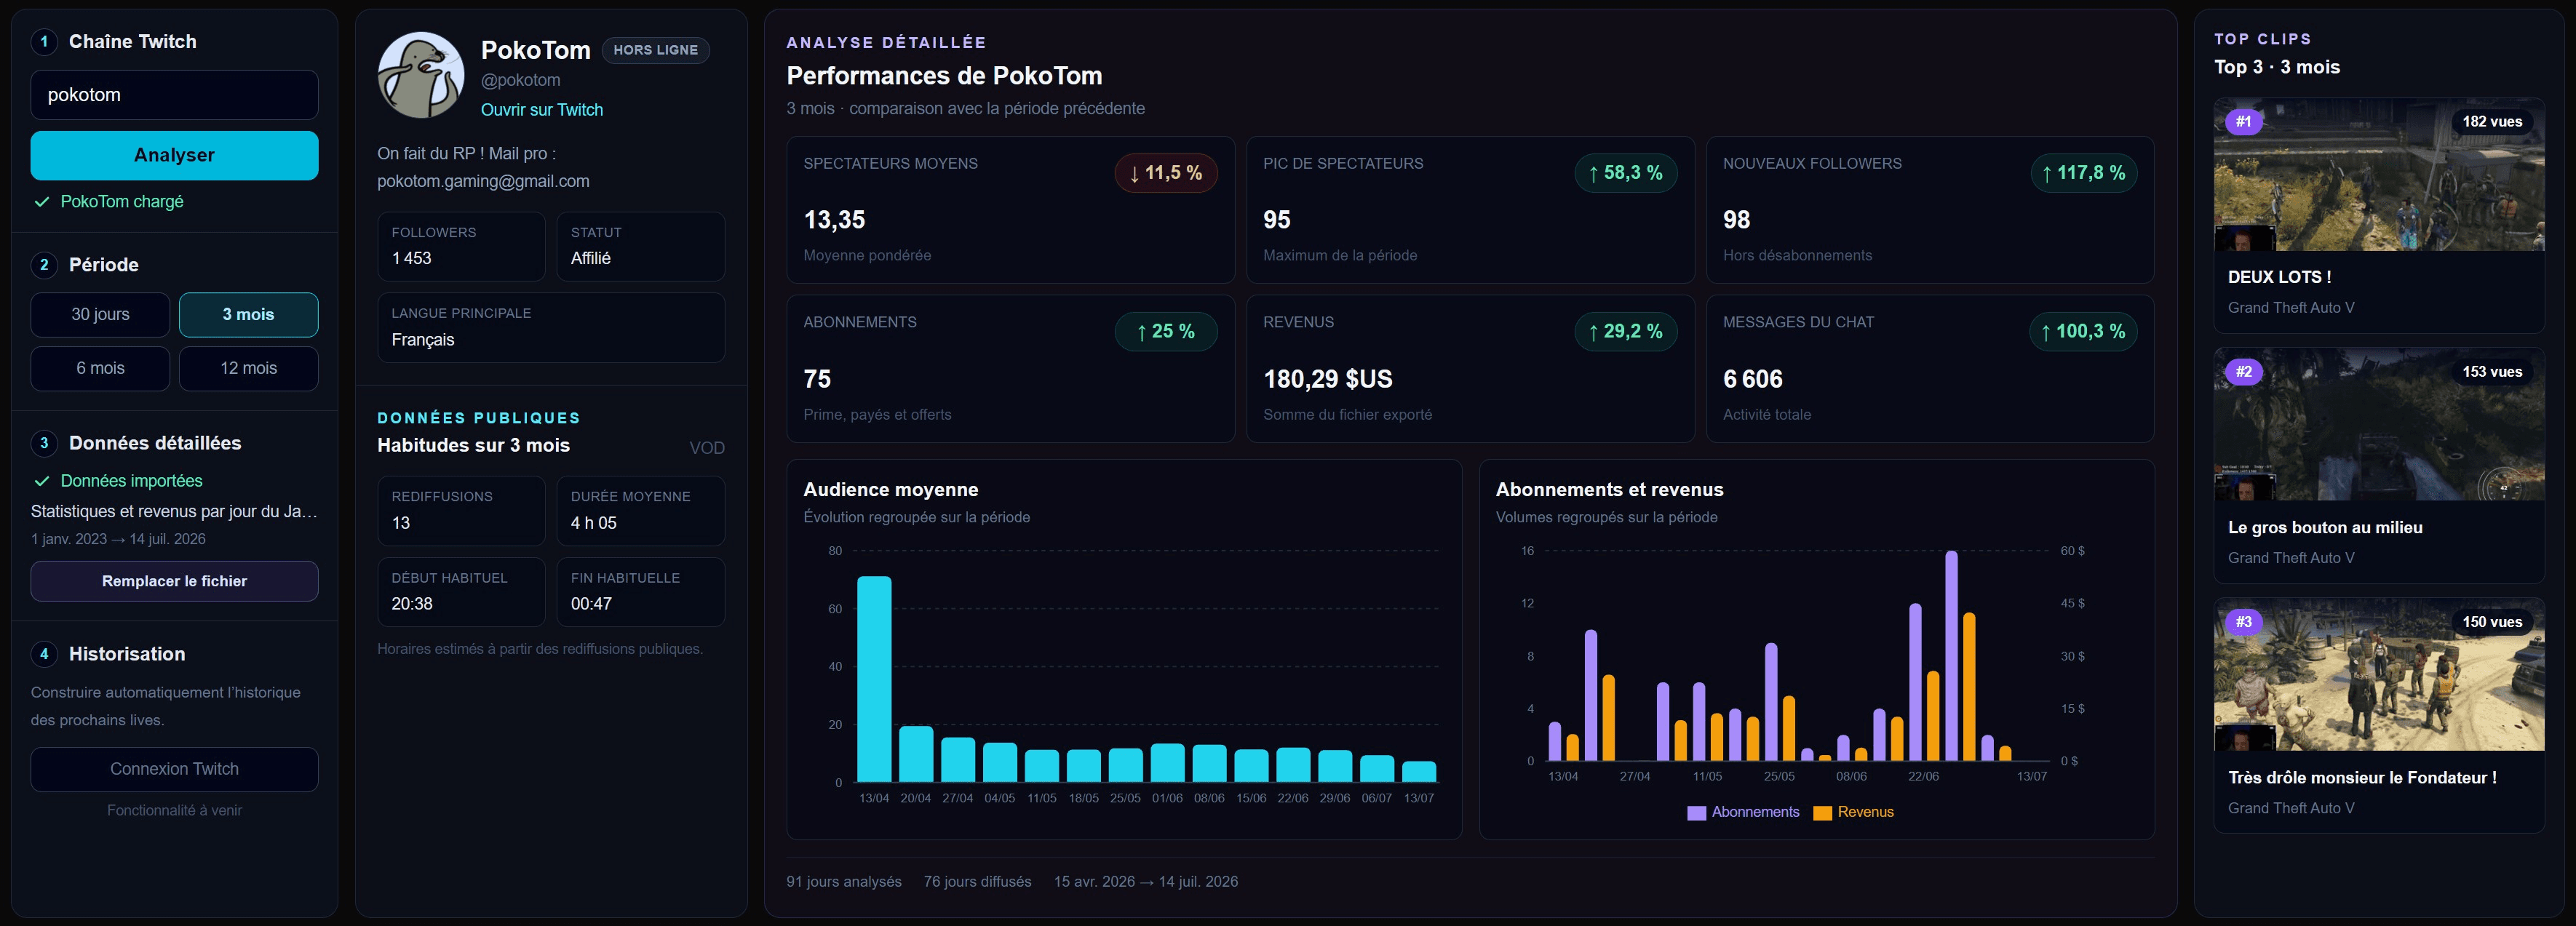Click the 182 vues badge
This screenshot has width=2576, height=926.
(2492, 122)
